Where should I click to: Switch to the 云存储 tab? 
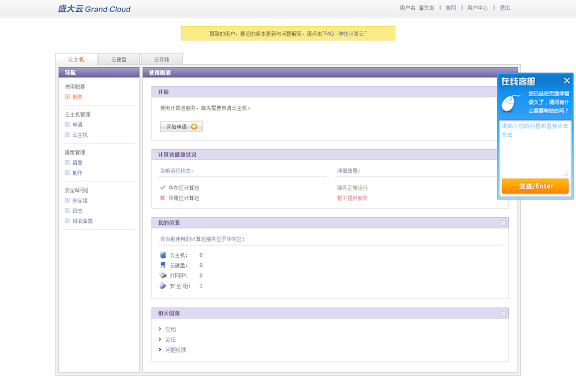162,59
